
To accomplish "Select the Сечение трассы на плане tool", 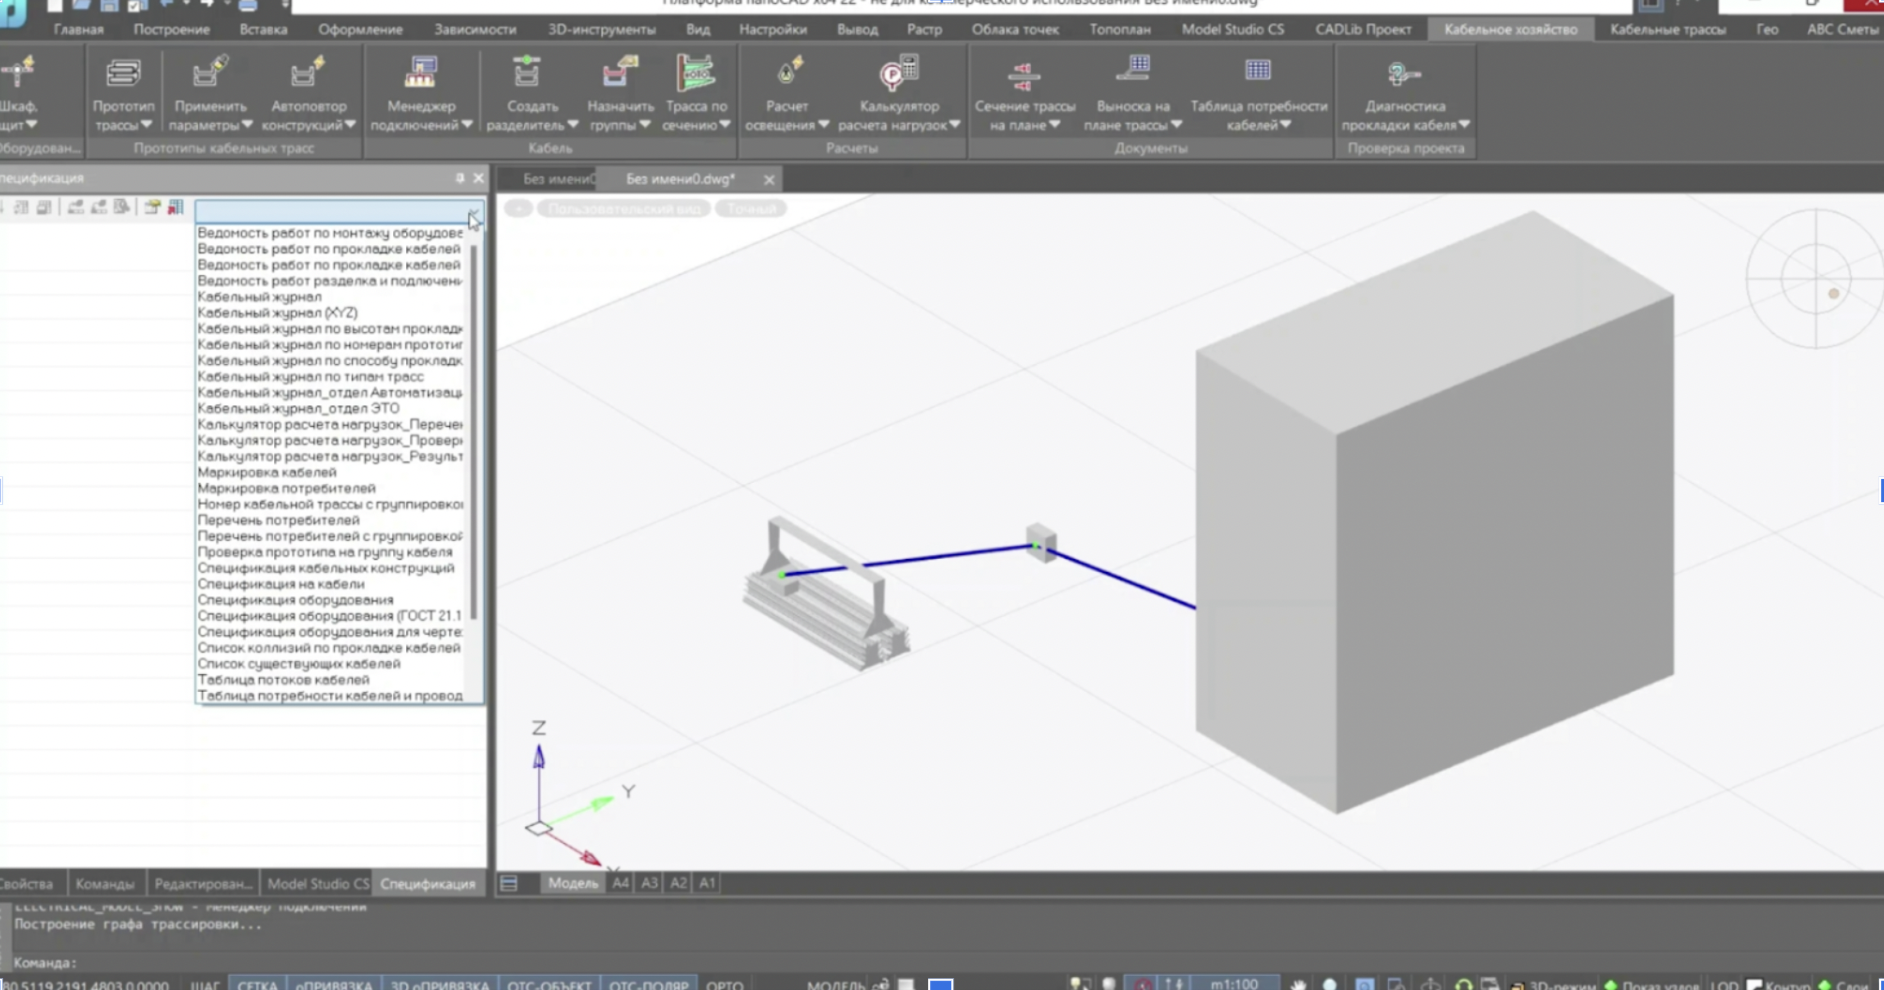I will (x=1024, y=78).
